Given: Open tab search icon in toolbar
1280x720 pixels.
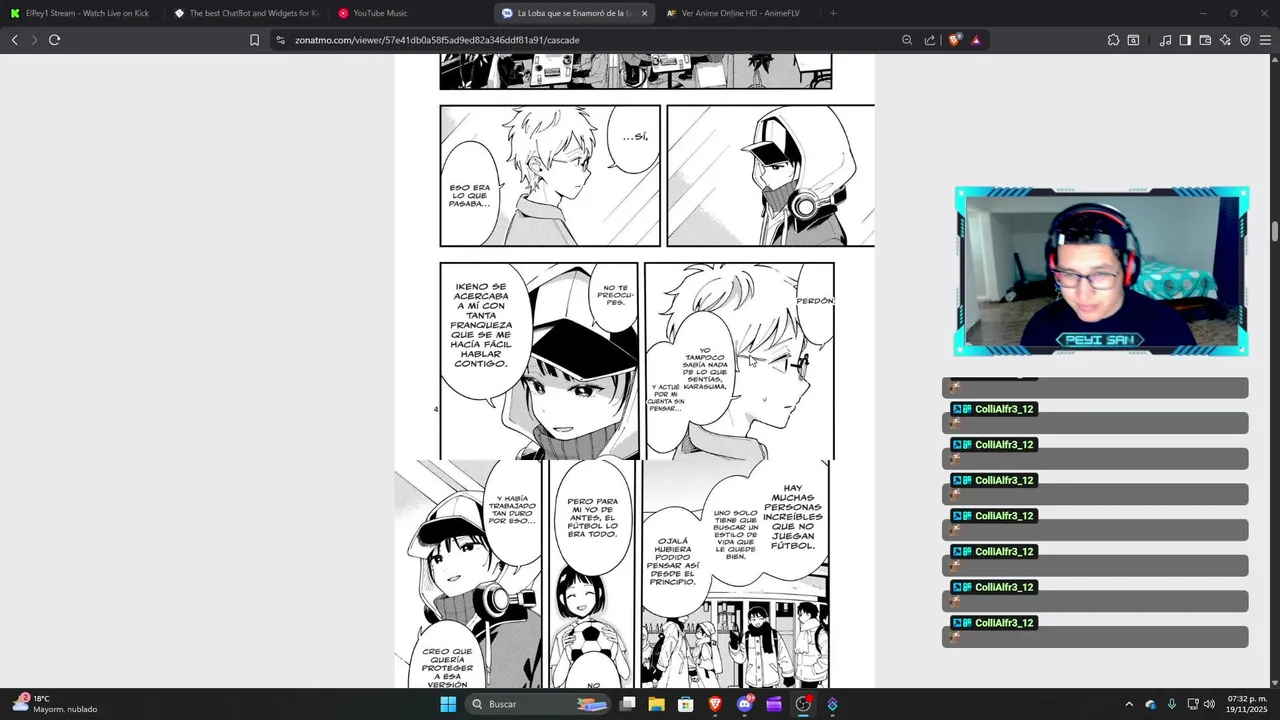Looking at the screenshot, I should point(1133,40).
